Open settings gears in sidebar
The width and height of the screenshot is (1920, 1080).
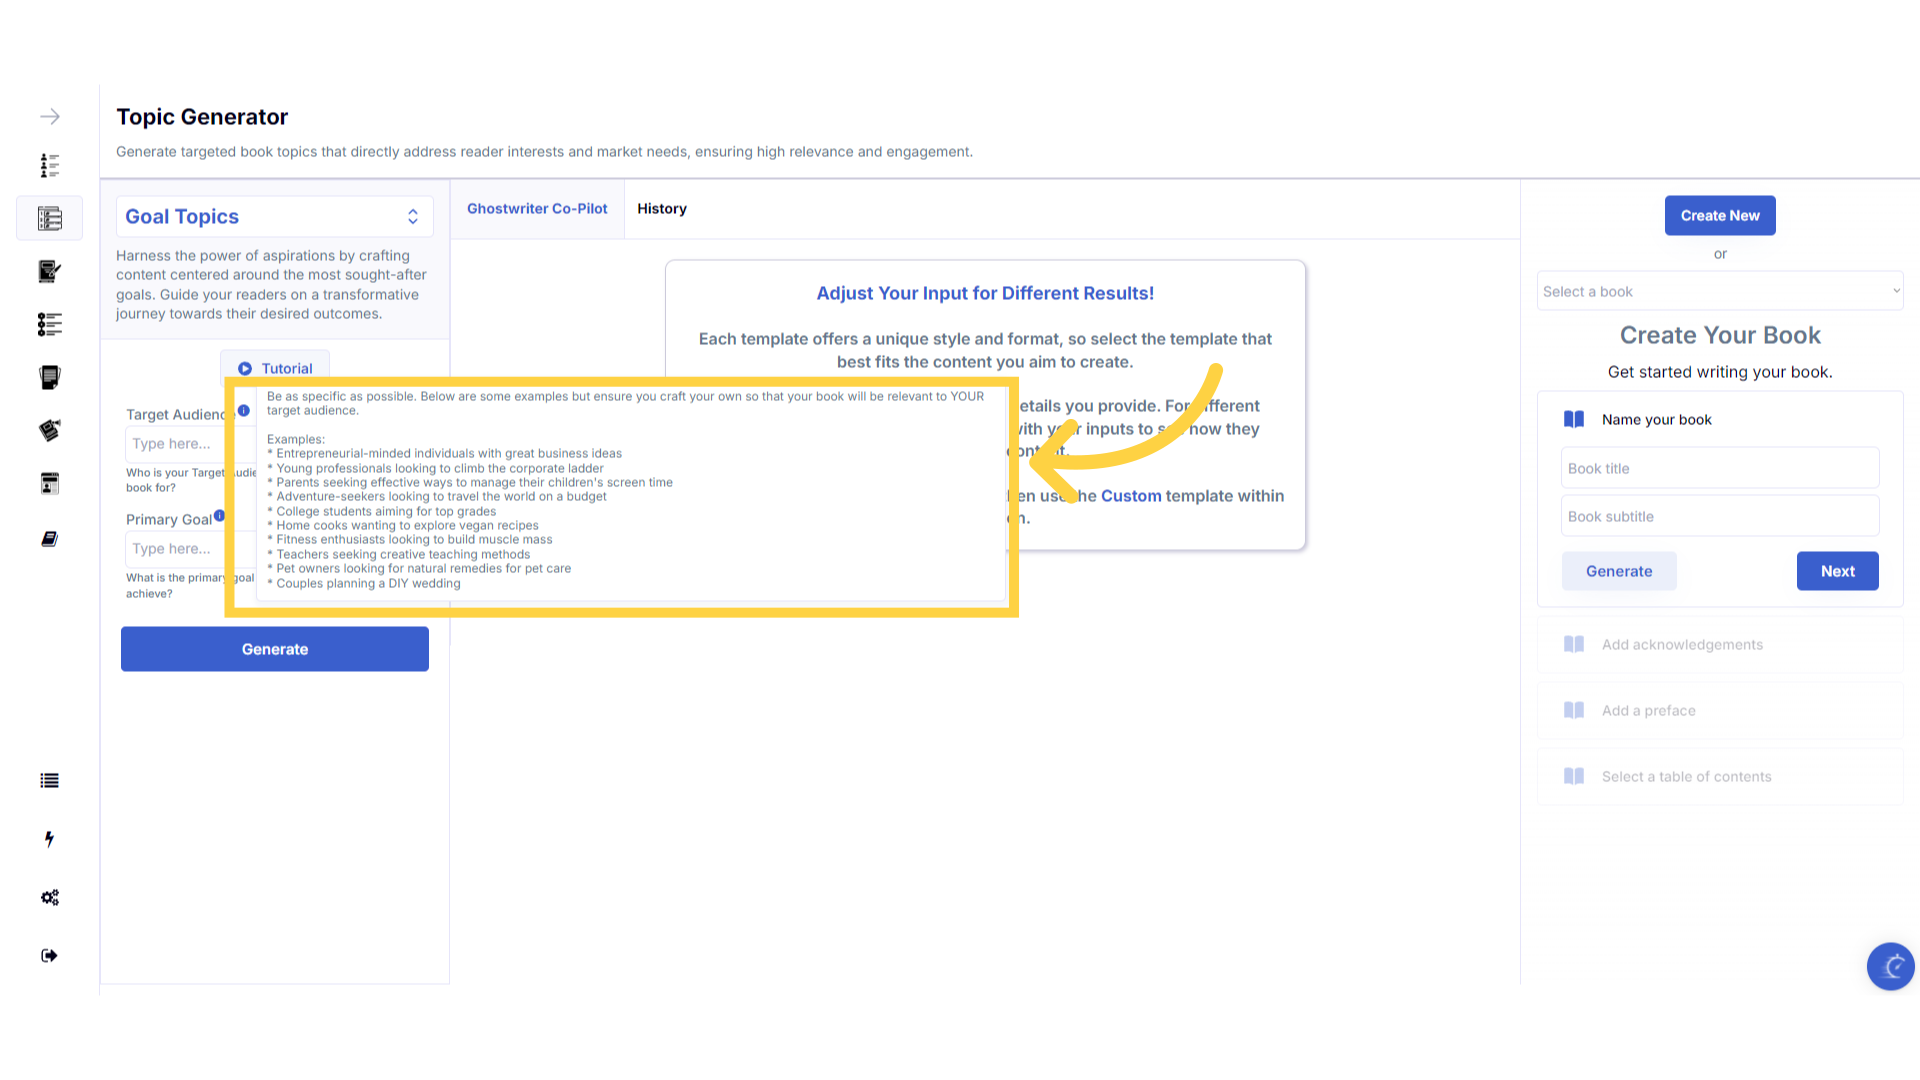(50, 897)
